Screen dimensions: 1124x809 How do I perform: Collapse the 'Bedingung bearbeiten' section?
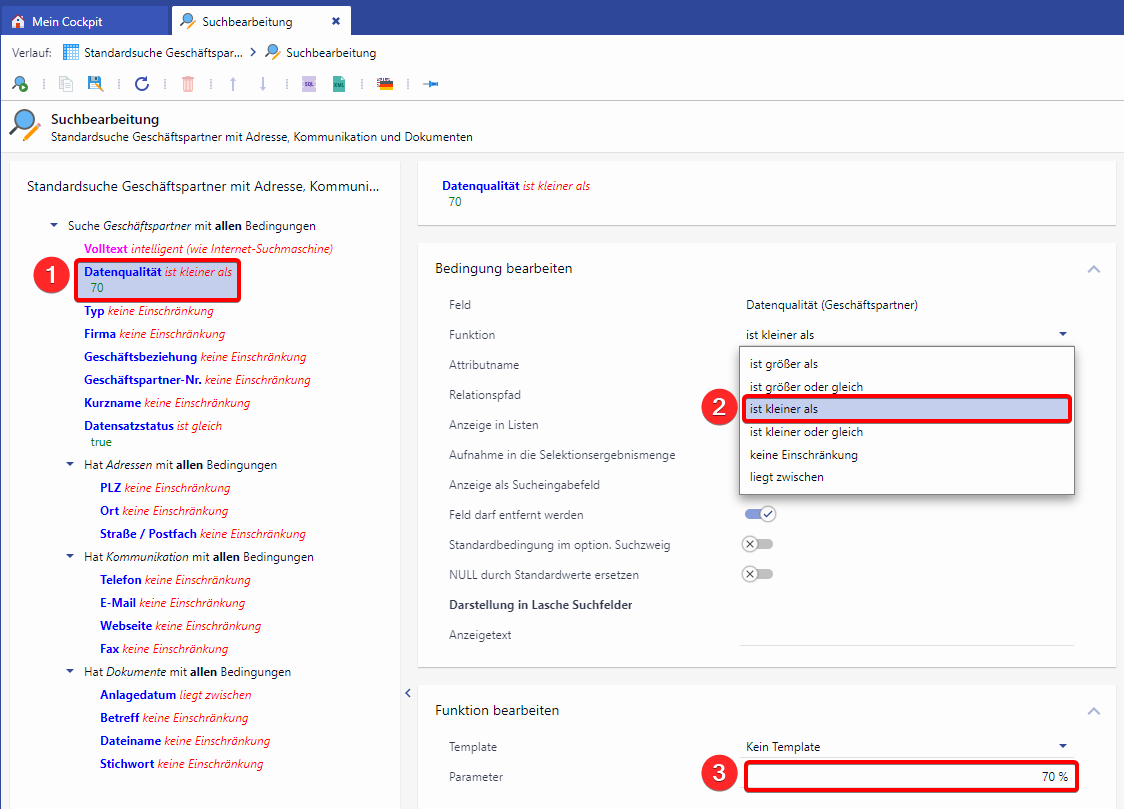(x=1093, y=269)
